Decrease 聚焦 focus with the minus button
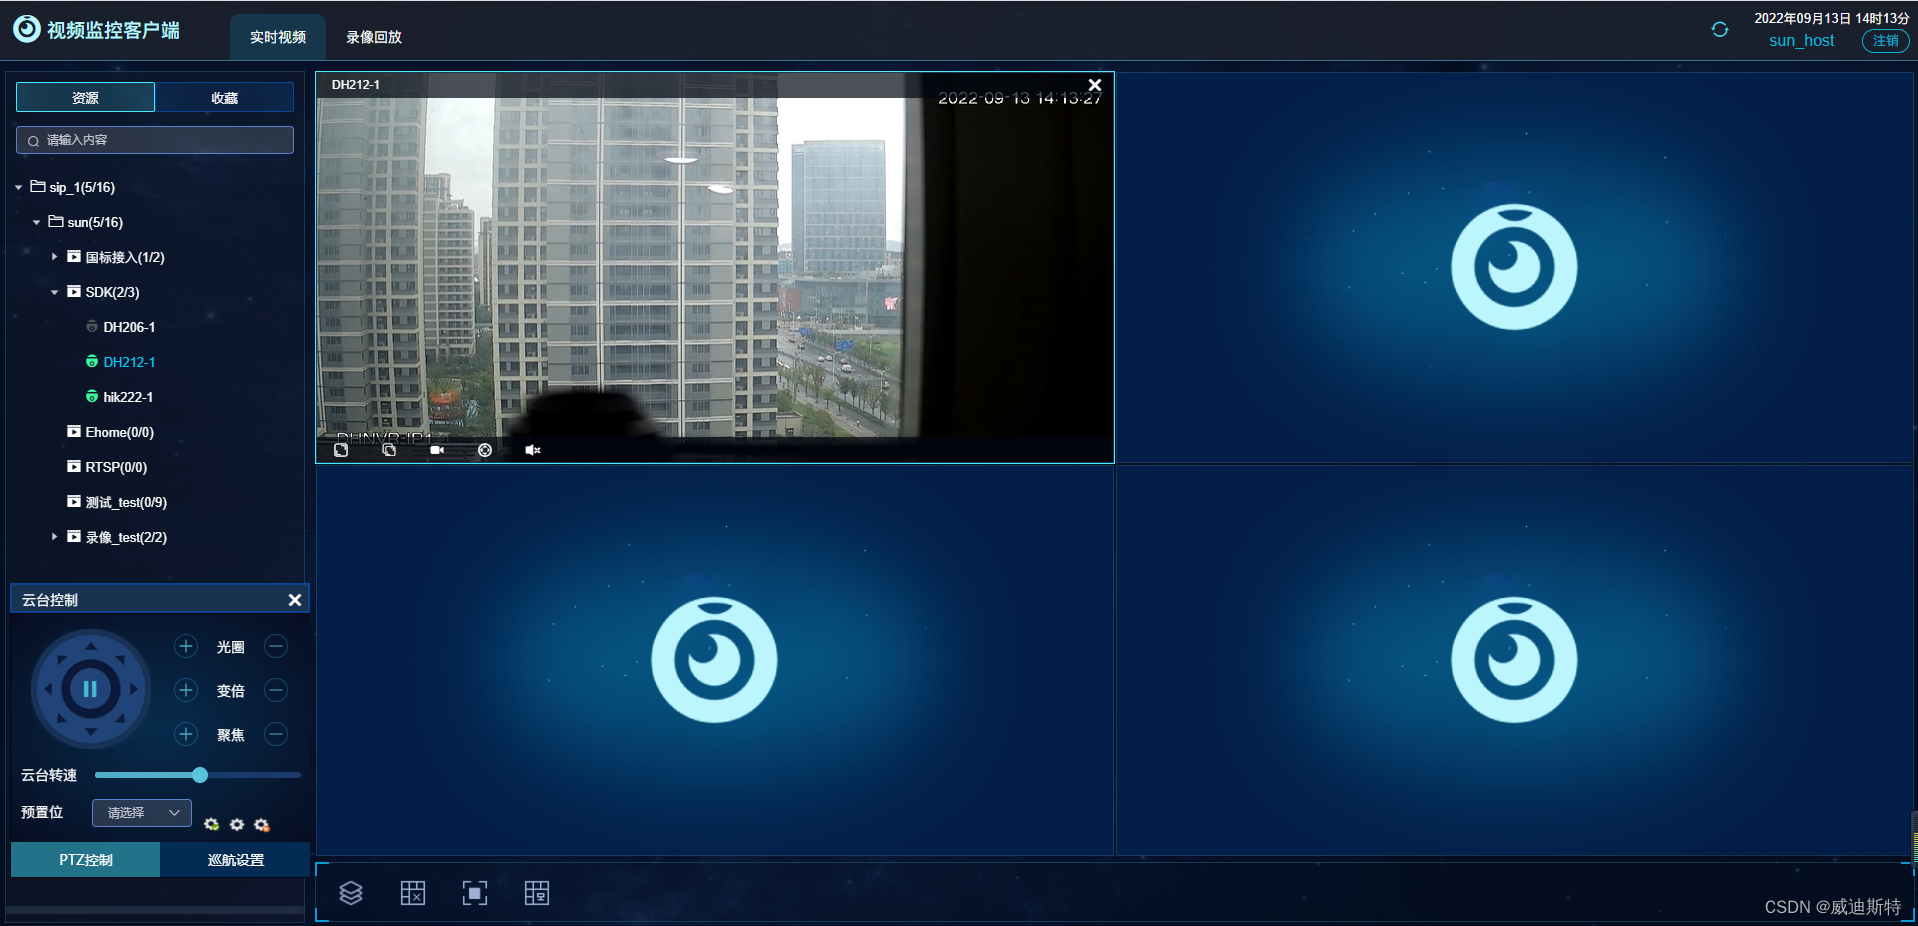Screen dimensions: 1918x926 tap(276, 734)
